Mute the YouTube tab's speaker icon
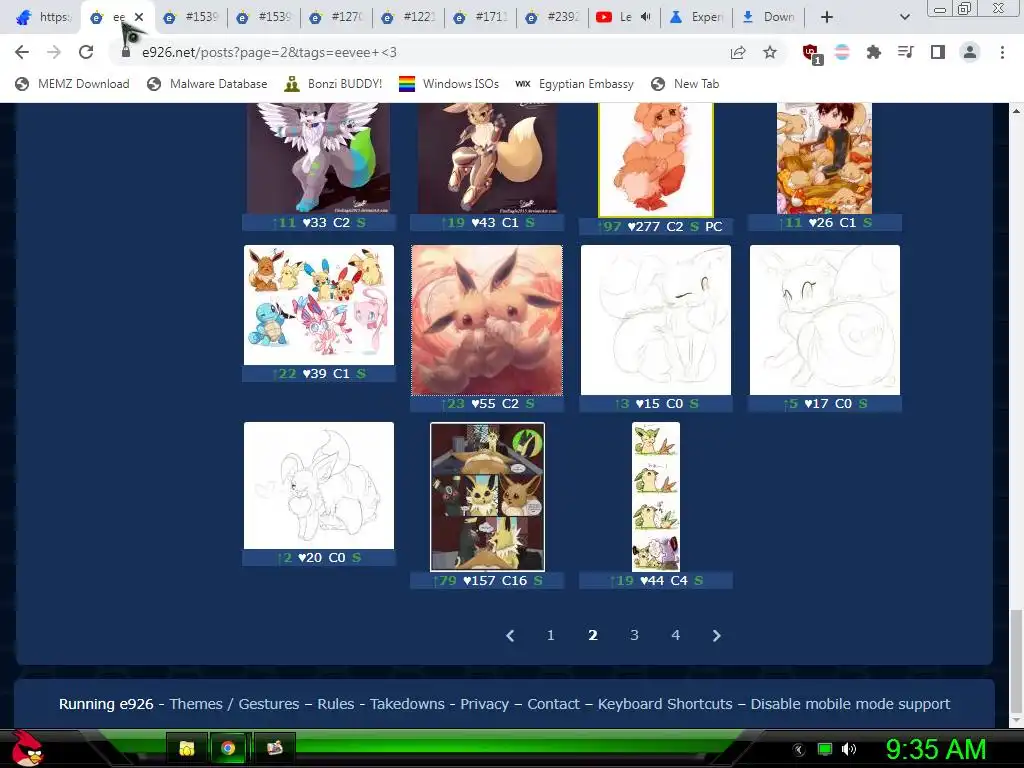 pos(646,17)
